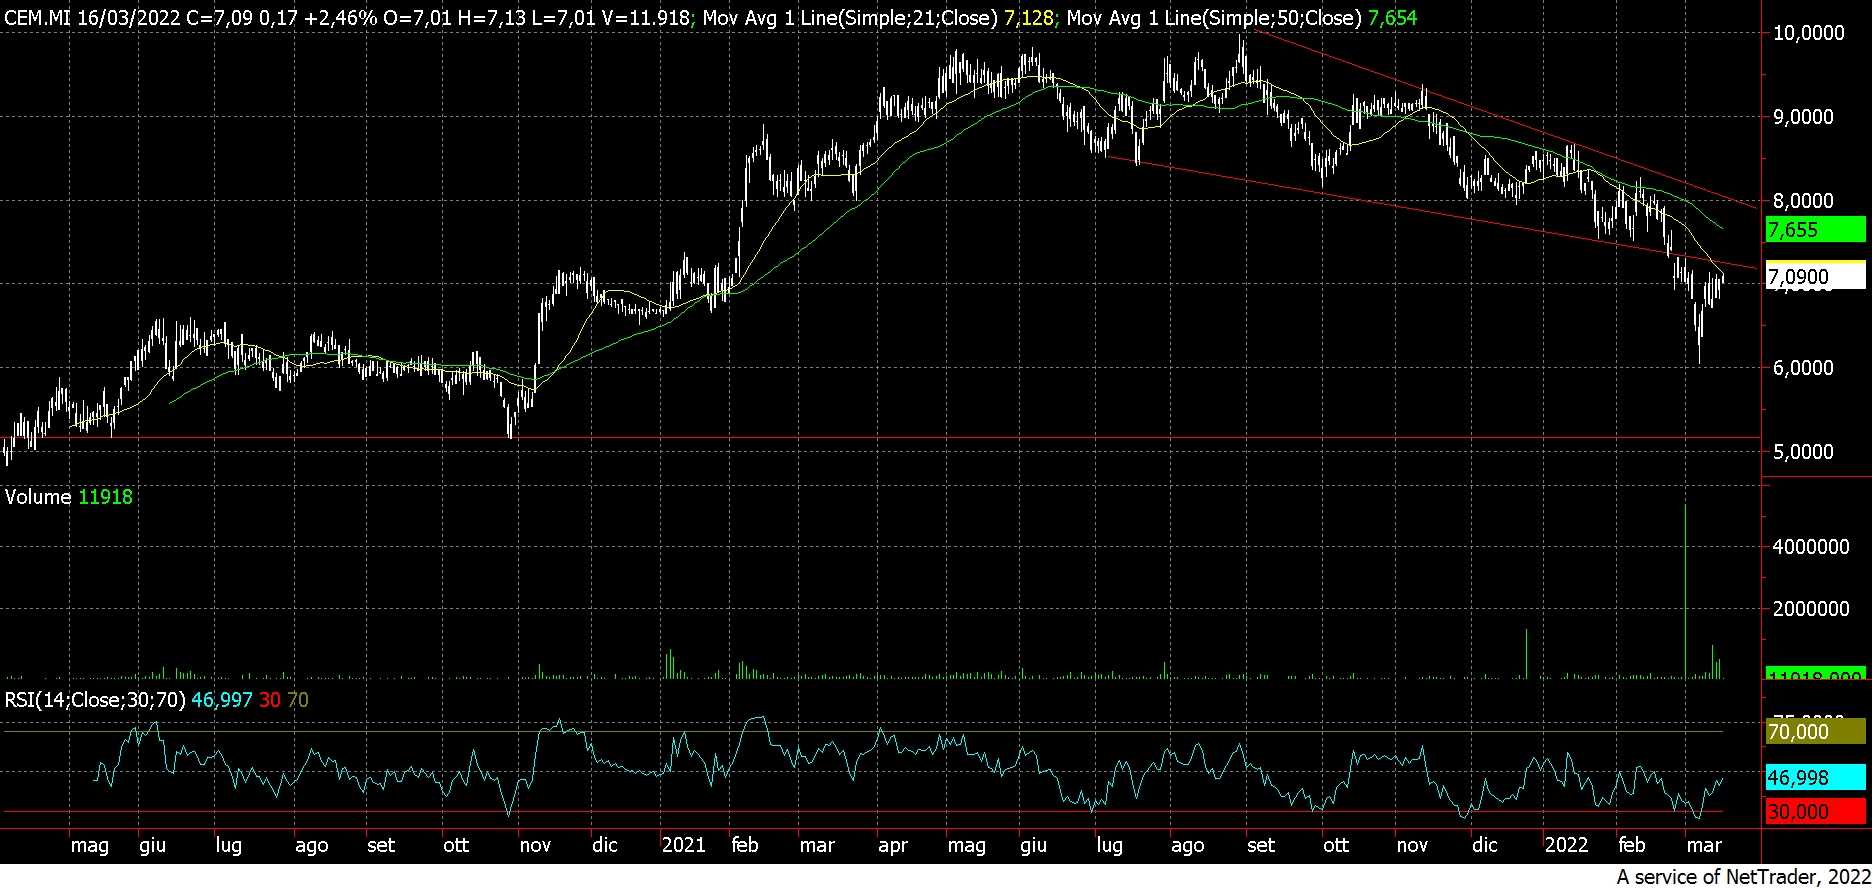1872x888 pixels.
Task: Click the feb label right after 2022
Action: 1631,845
